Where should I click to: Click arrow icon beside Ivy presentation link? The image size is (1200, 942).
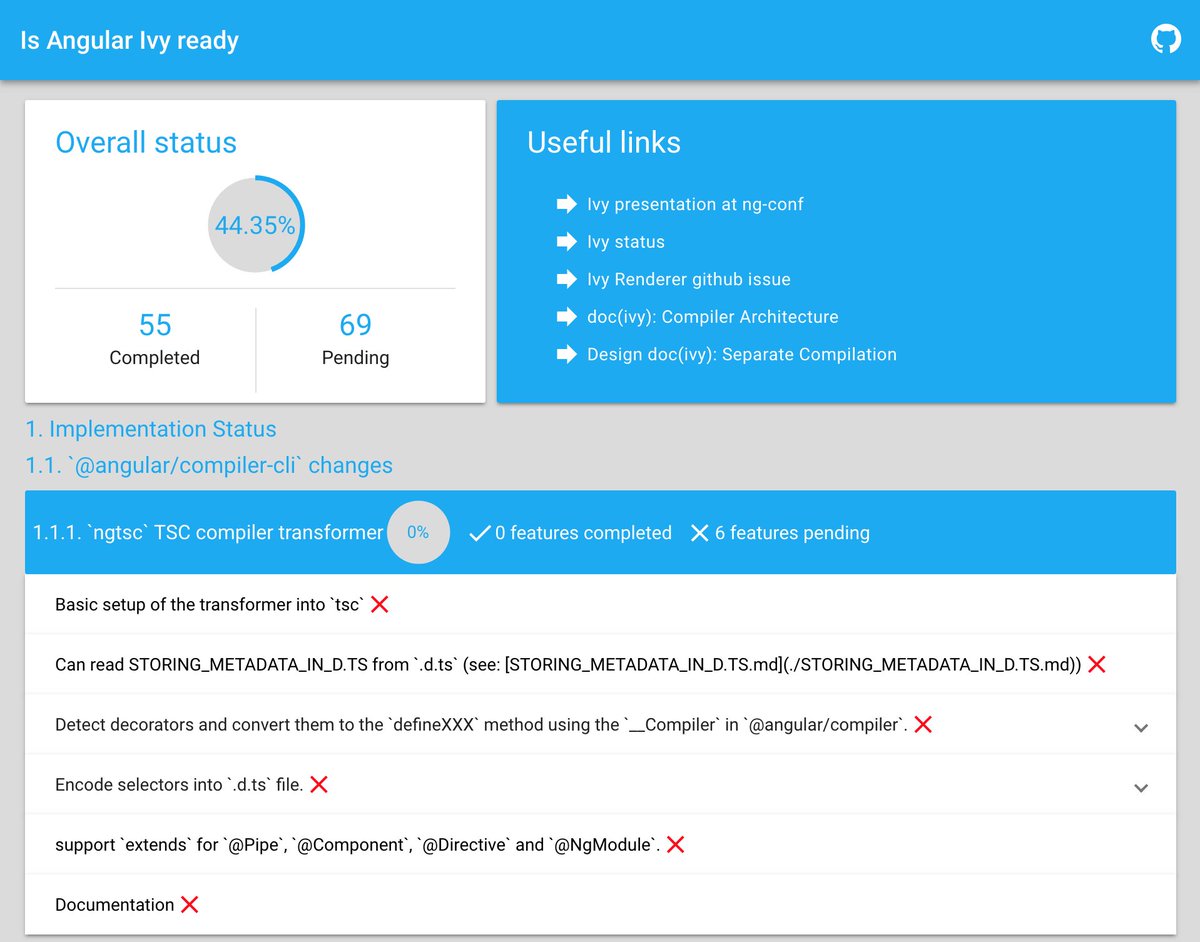click(567, 204)
